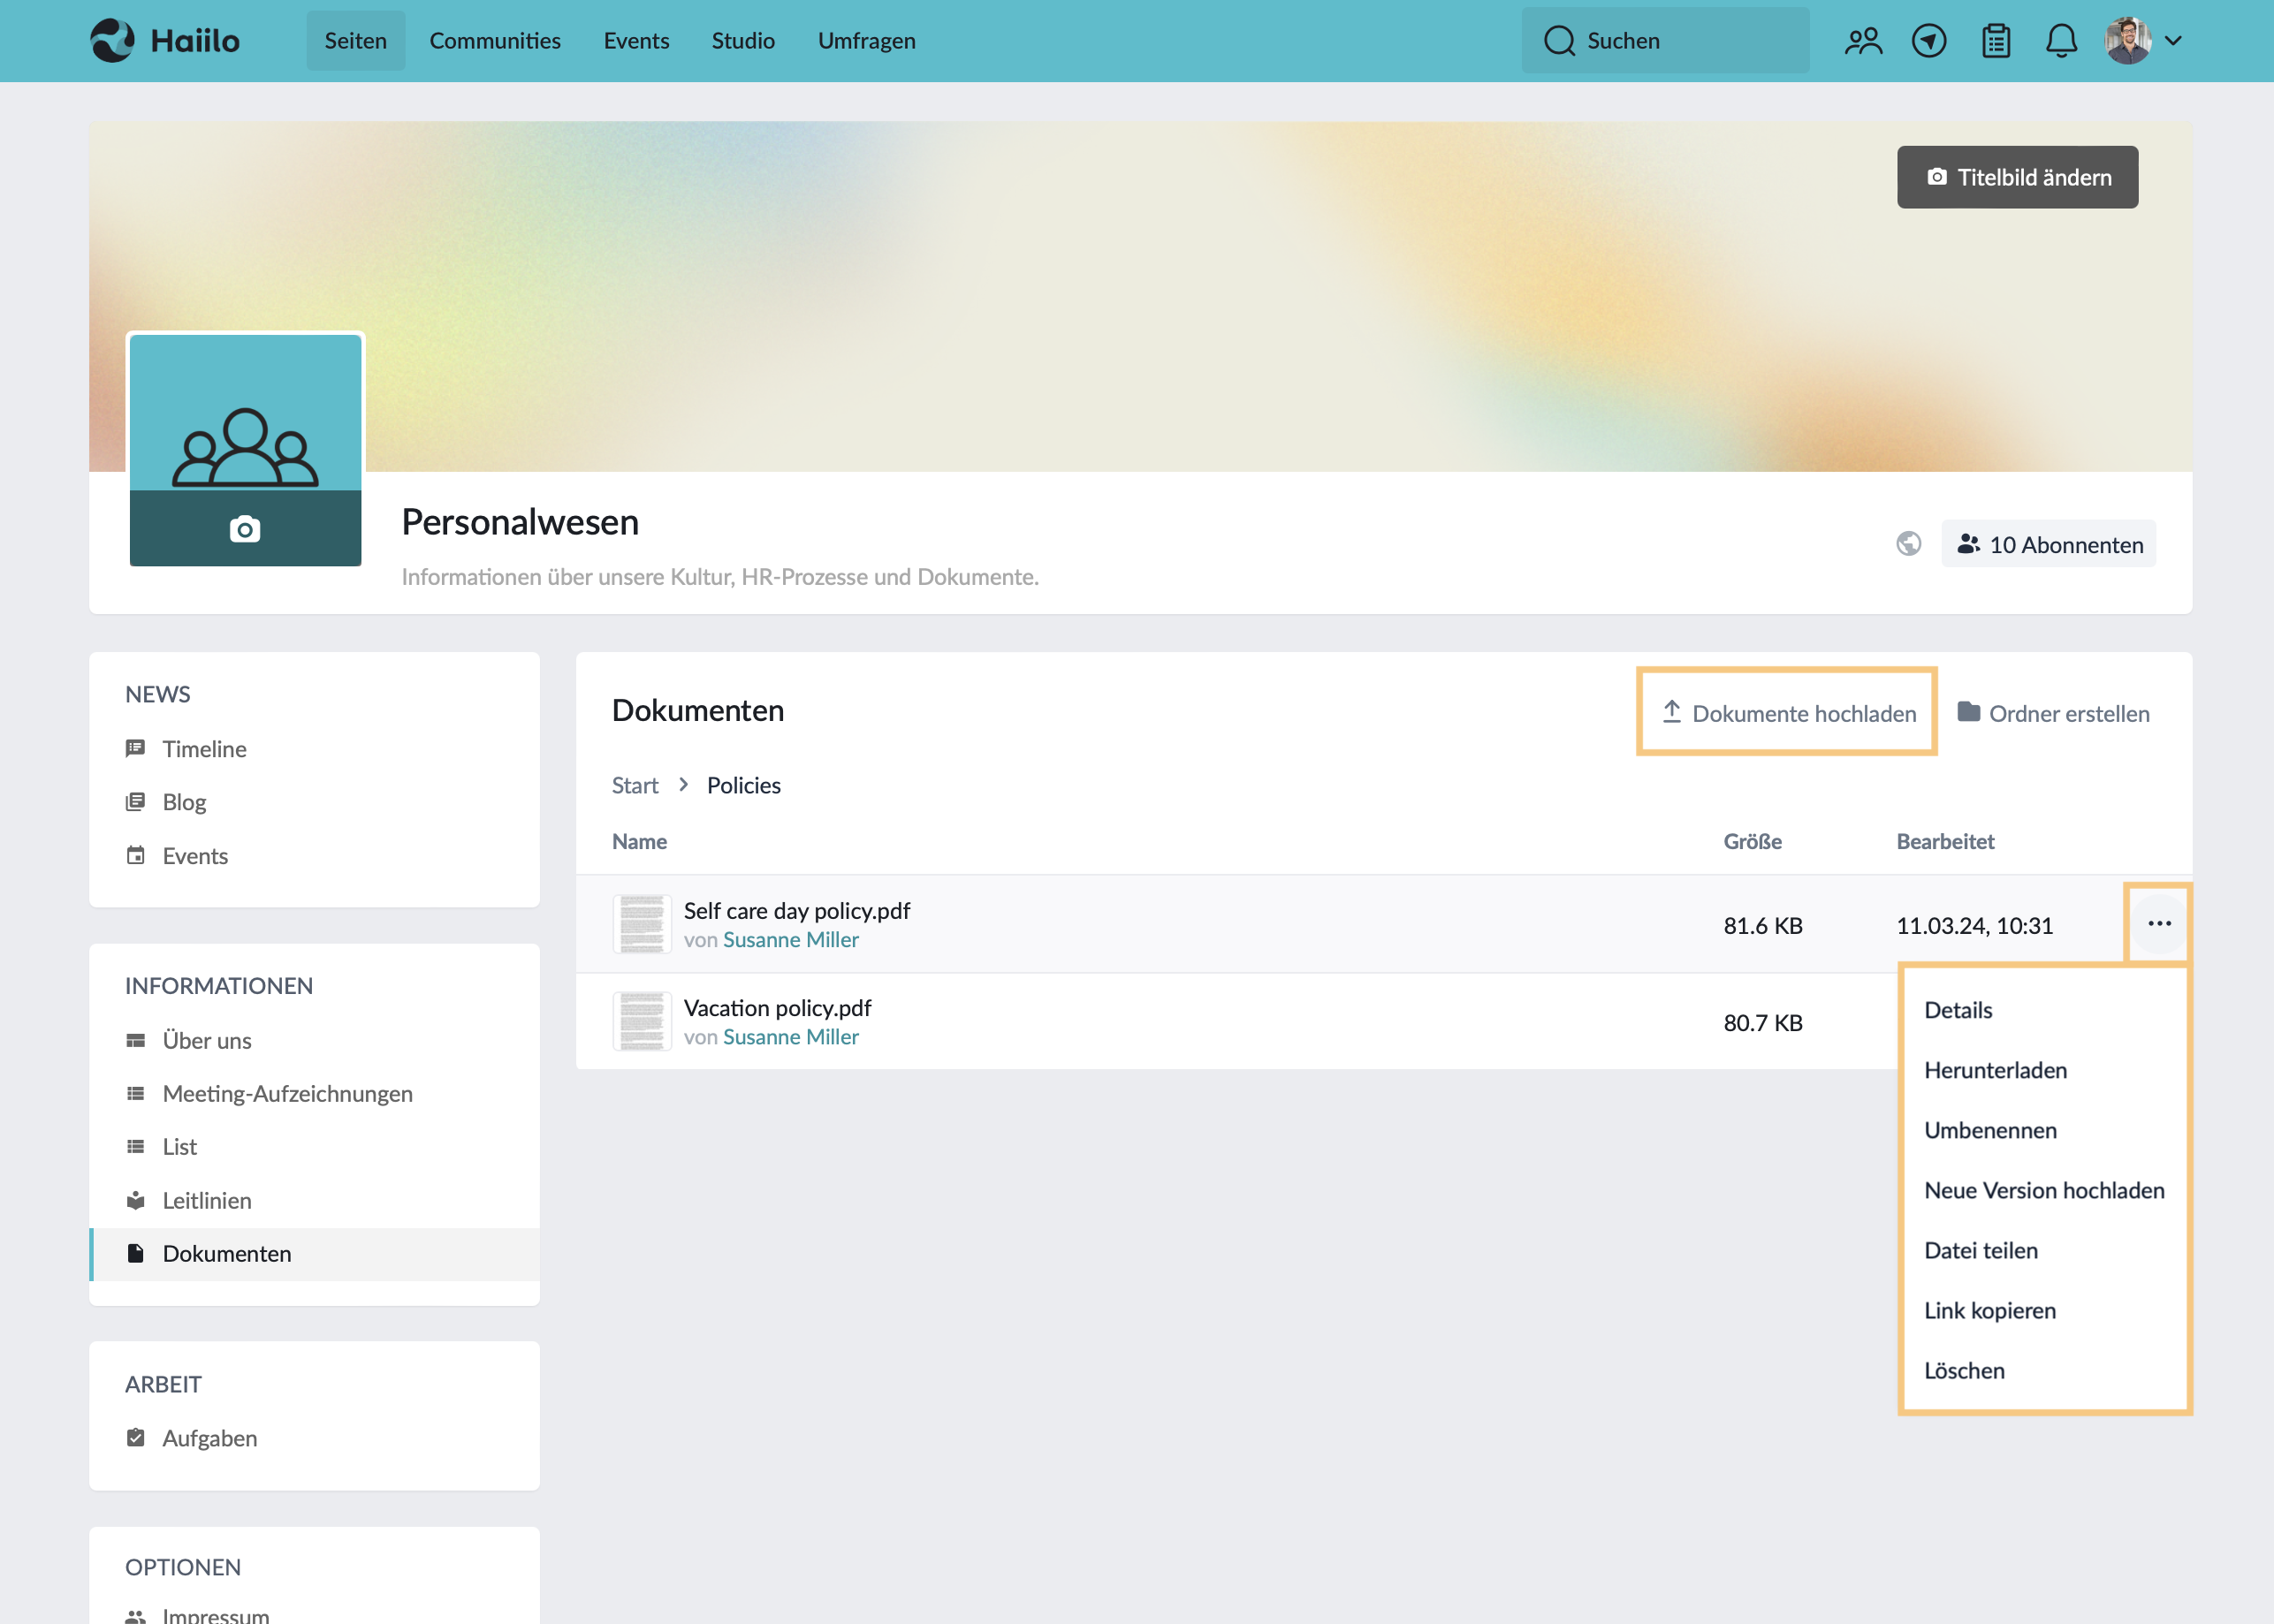Open Susanne Miller under Vacation policy
Viewport: 2274px width, 1624px height.
pyautogui.click(x=791, y=1037)
